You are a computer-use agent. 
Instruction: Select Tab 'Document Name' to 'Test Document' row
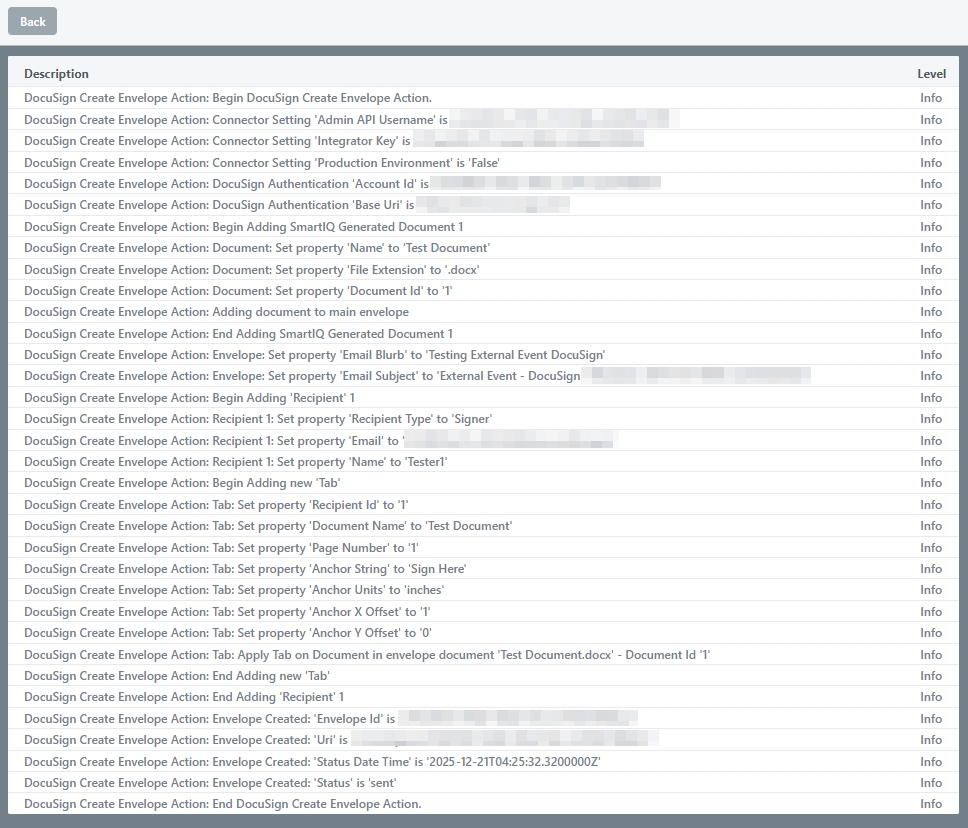(483, 526)
